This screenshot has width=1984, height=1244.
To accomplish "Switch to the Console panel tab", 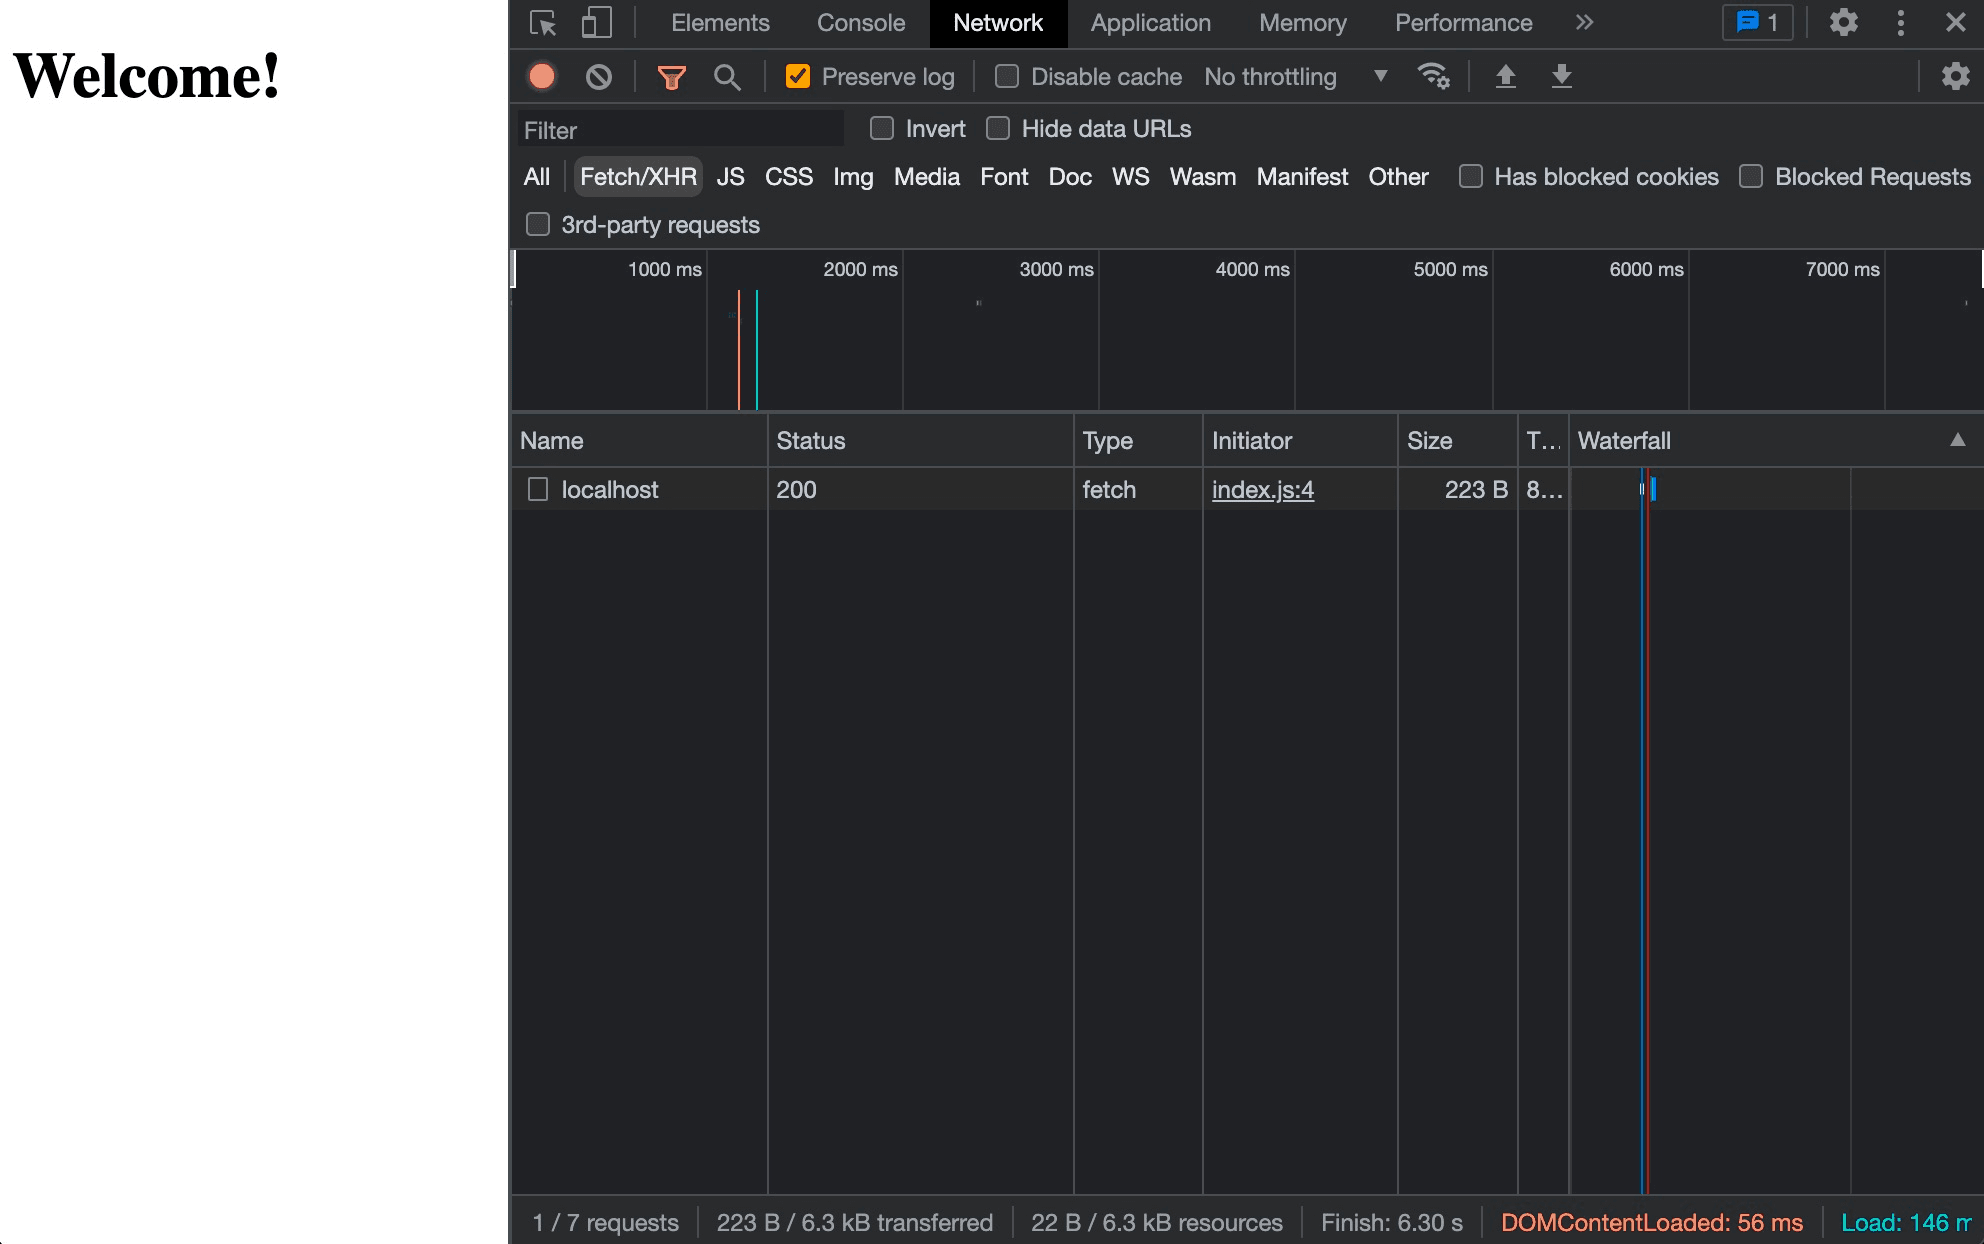I will [x=861, y=21].
